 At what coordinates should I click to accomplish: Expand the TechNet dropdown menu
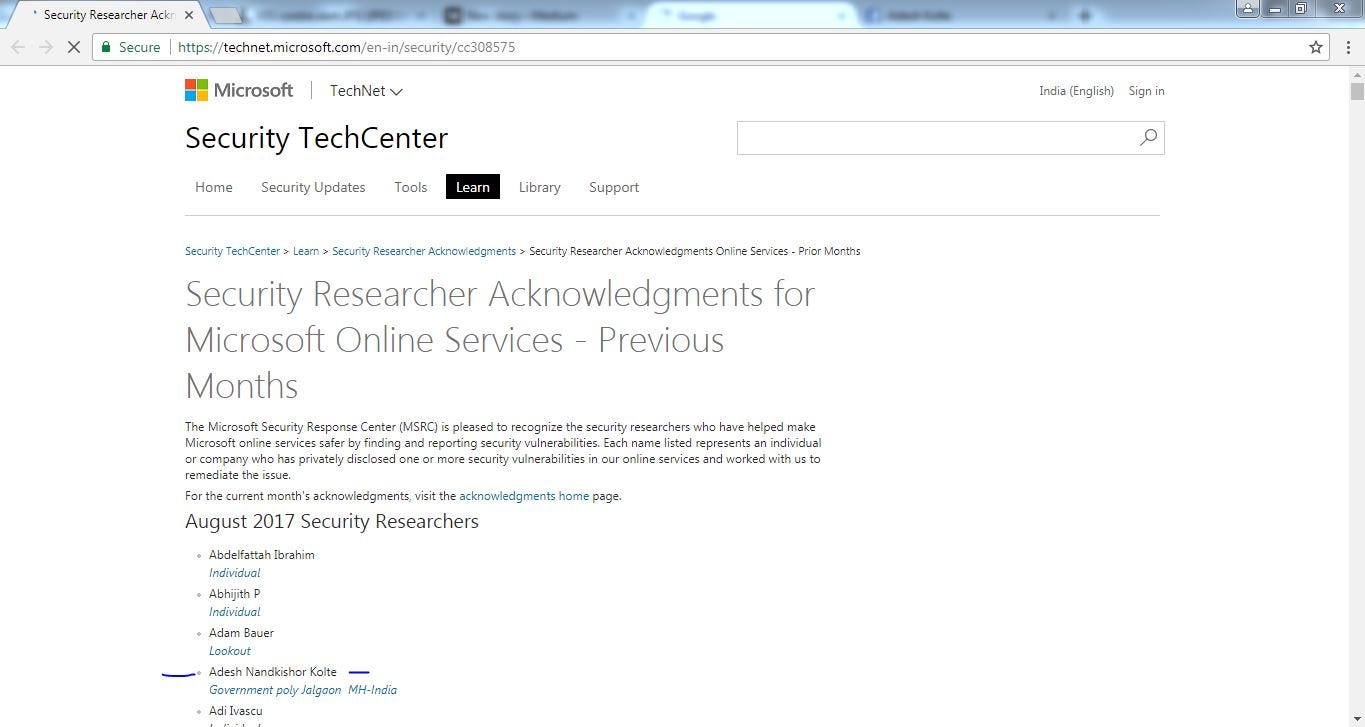366,91
